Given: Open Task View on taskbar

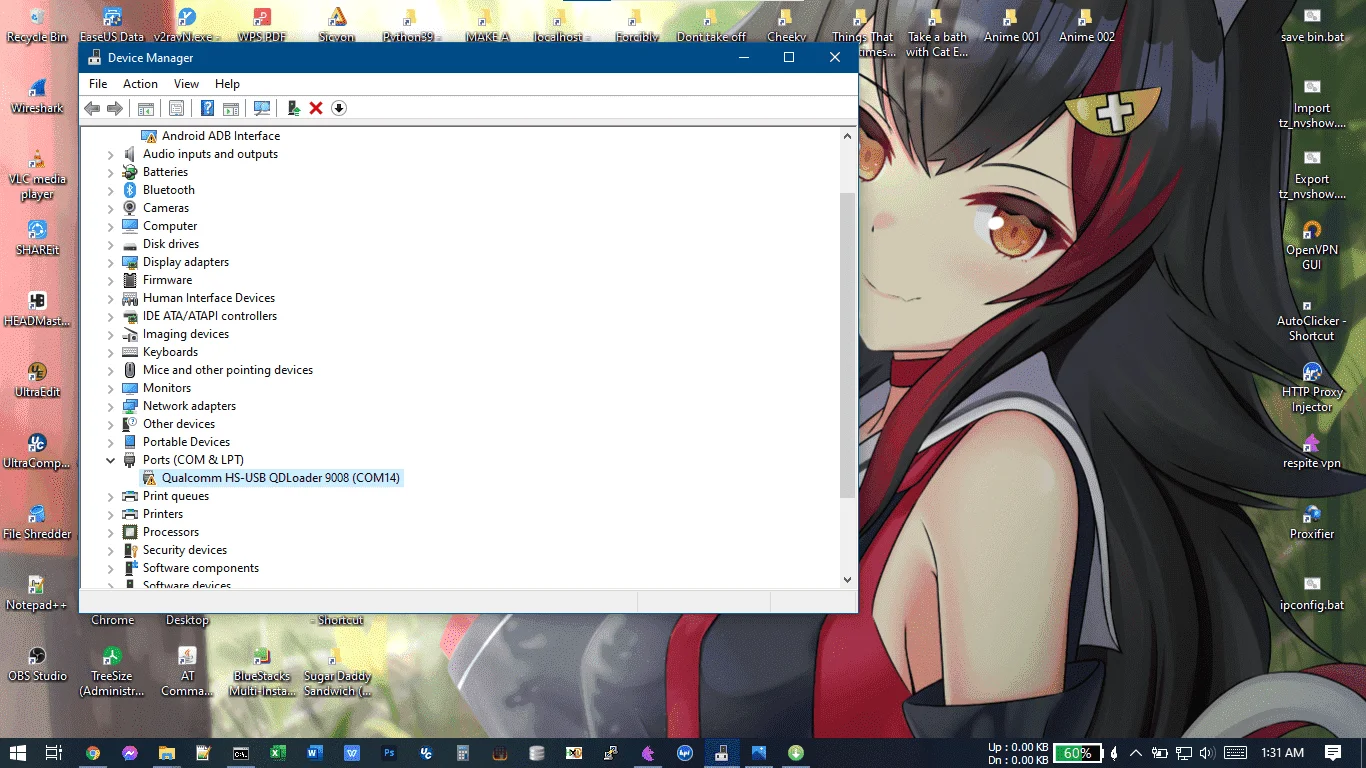Looking at the screenshot, I should click(55, 752).
